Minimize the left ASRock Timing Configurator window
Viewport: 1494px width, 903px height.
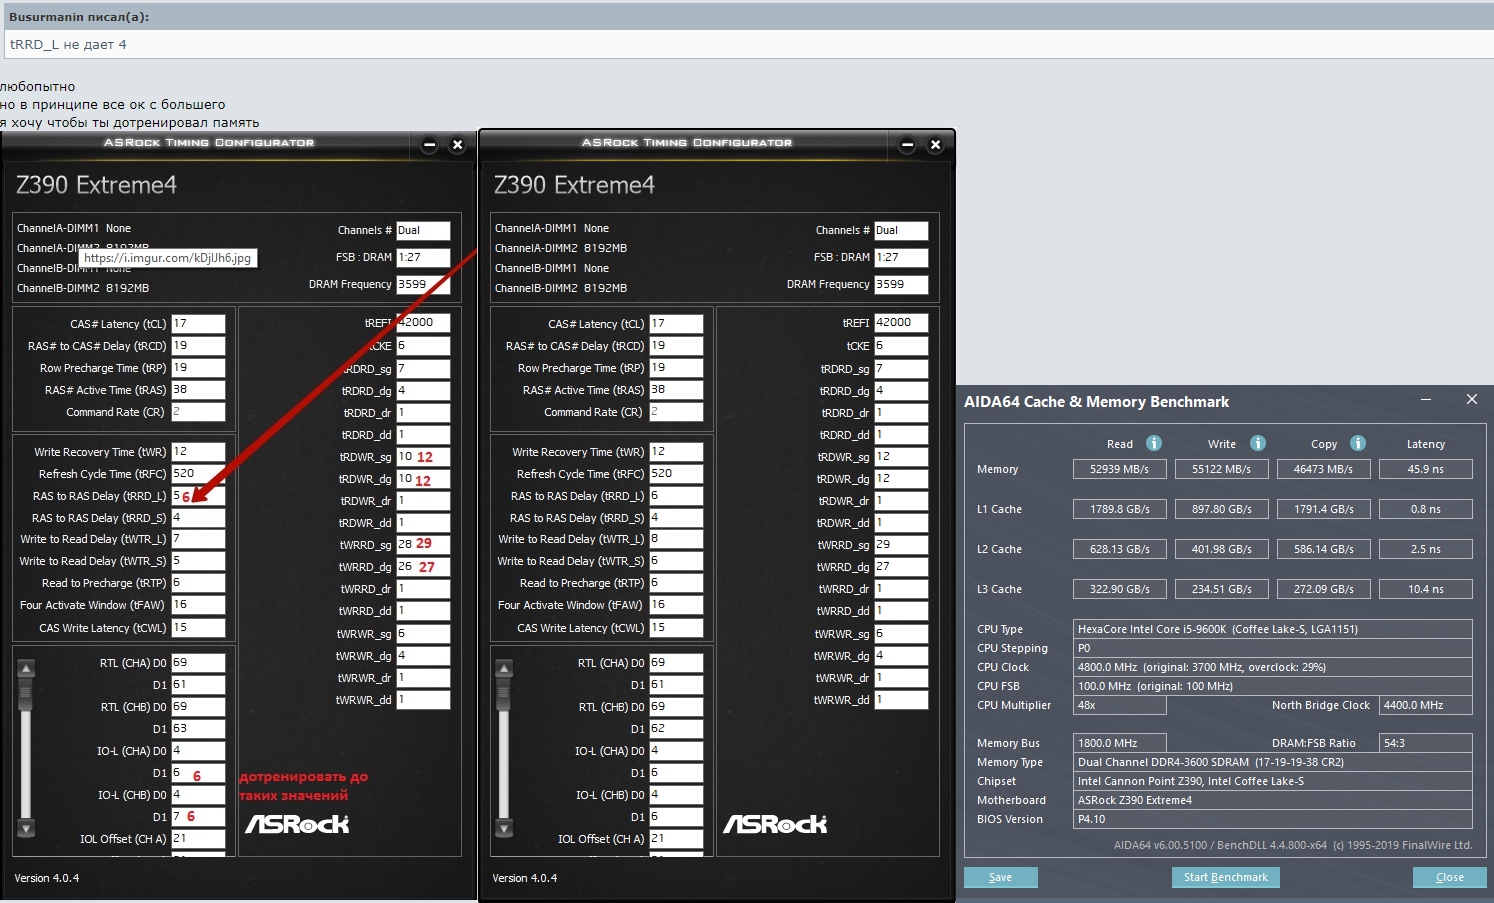click(x=429, y=145)
